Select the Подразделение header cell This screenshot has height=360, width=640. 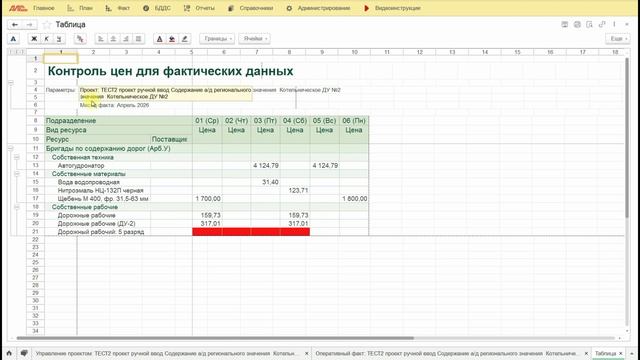coord(118,121)
